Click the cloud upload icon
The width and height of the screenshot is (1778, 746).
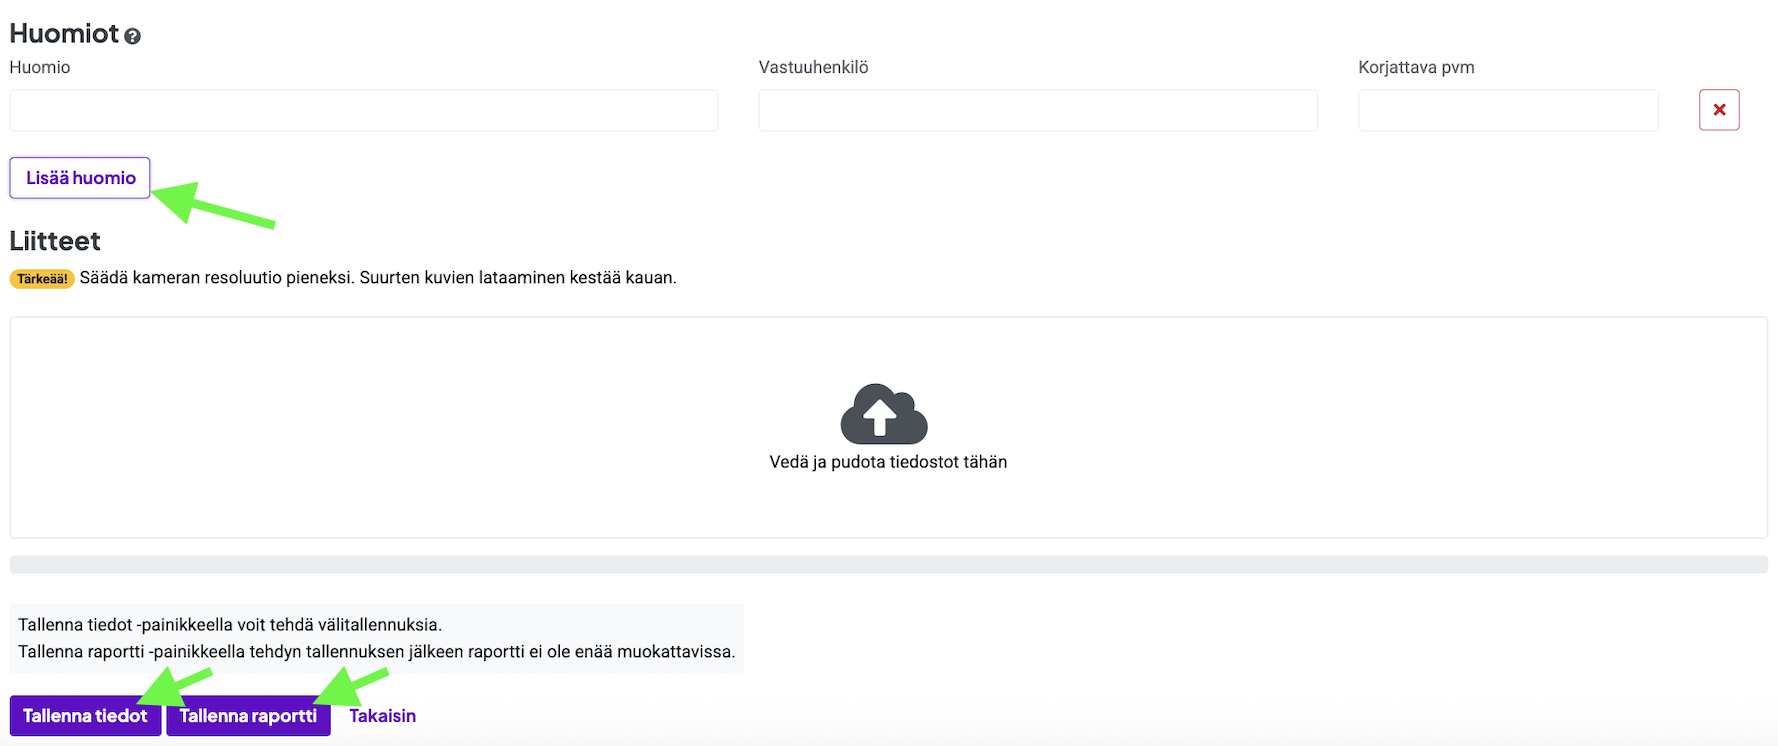[884, 414]
